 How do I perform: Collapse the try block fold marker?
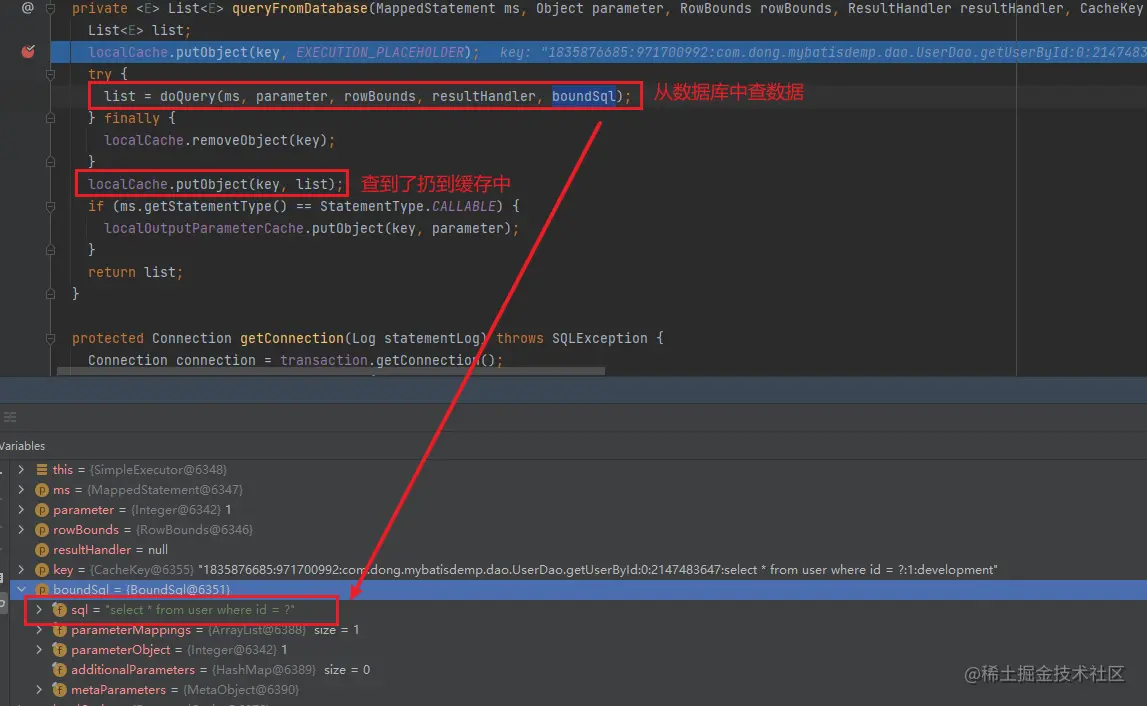click(x=50, y=74)
